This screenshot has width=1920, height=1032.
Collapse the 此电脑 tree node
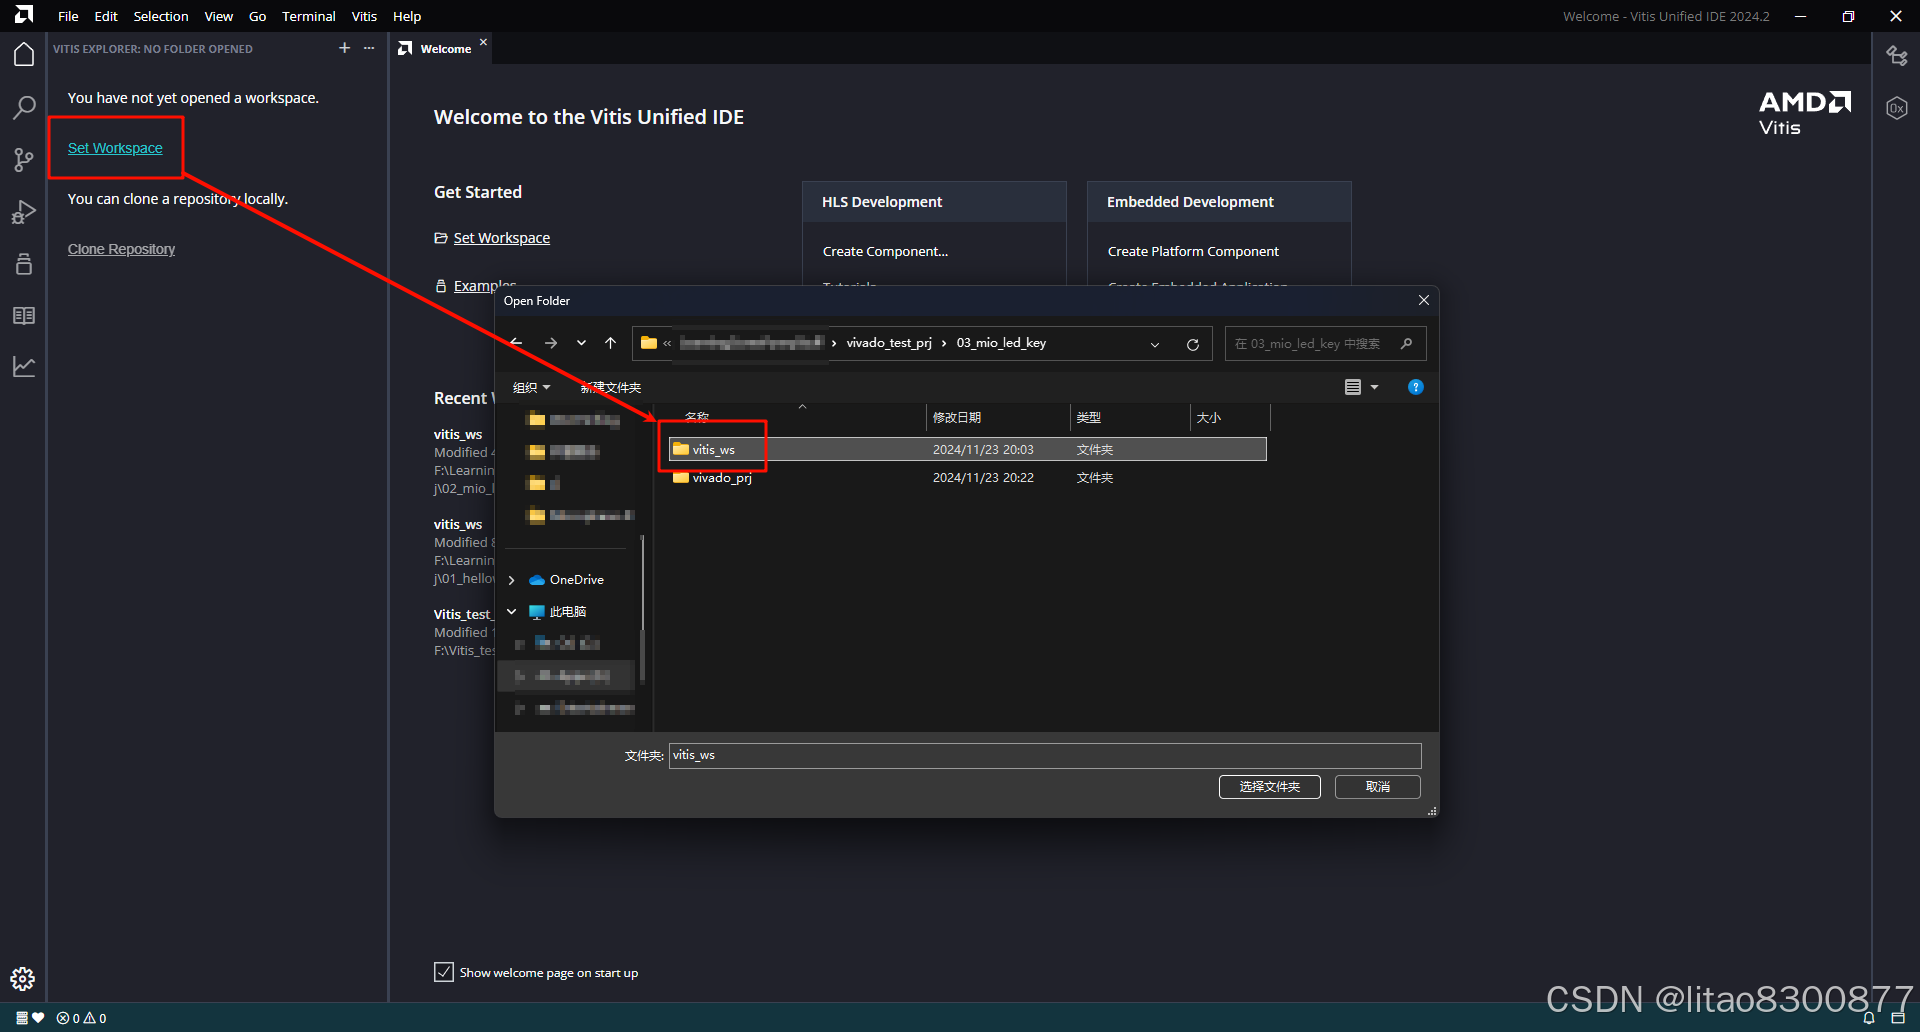(512, 612)
